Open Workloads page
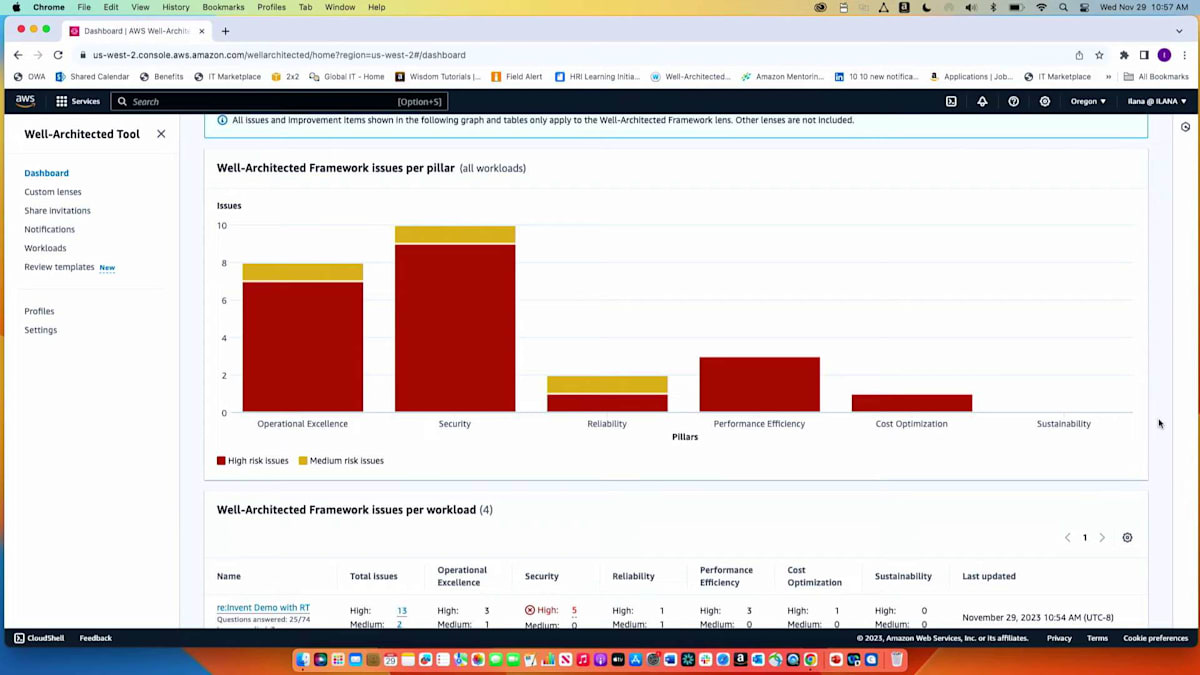Image resolution: width=1200 pixels, height=675 pixels. coord(45,248)
